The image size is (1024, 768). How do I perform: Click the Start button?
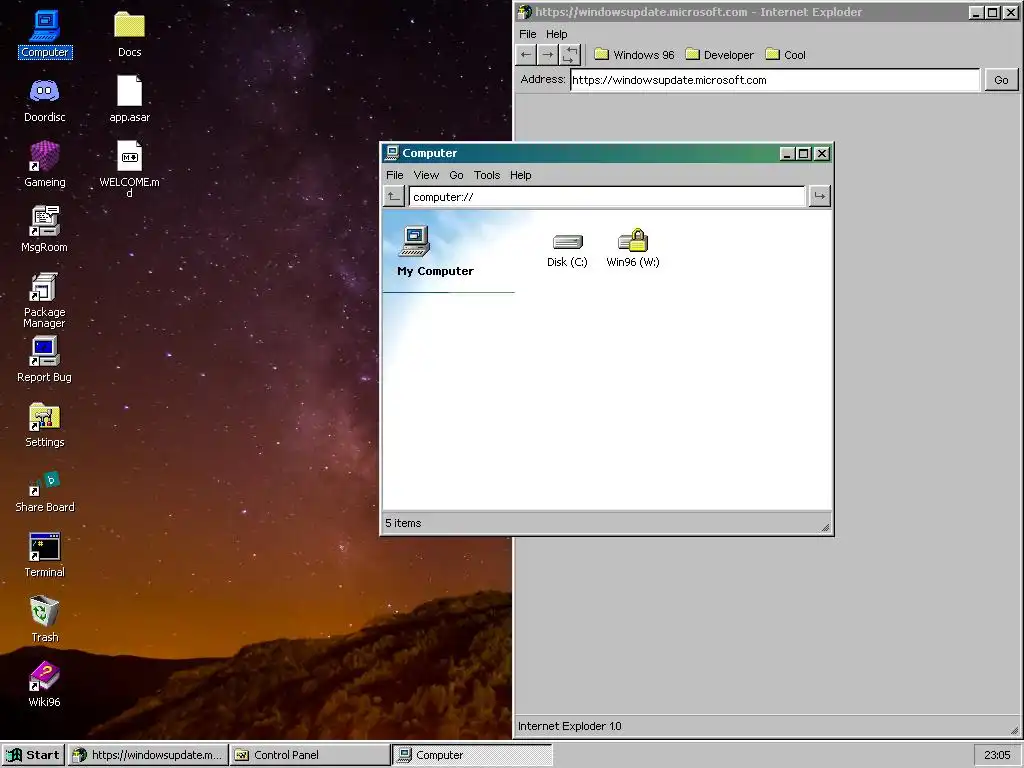33,755
